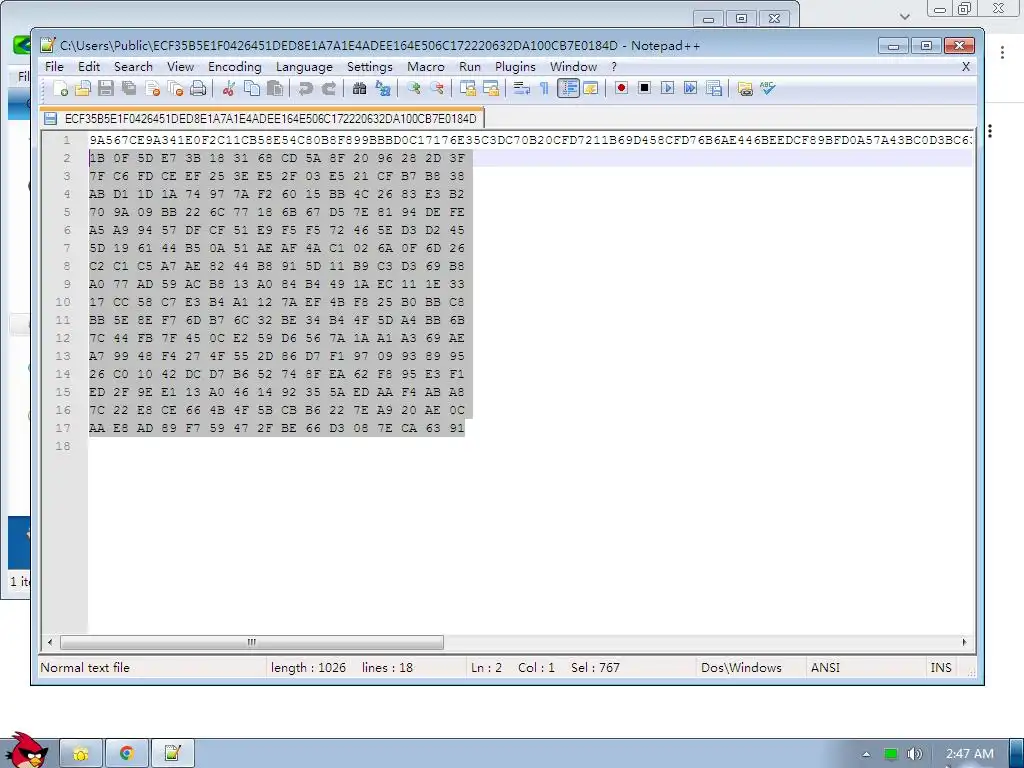Screen dimensions: 1024x768
Task: Open the user defined language dialog icon
Action: pos(590,88)
